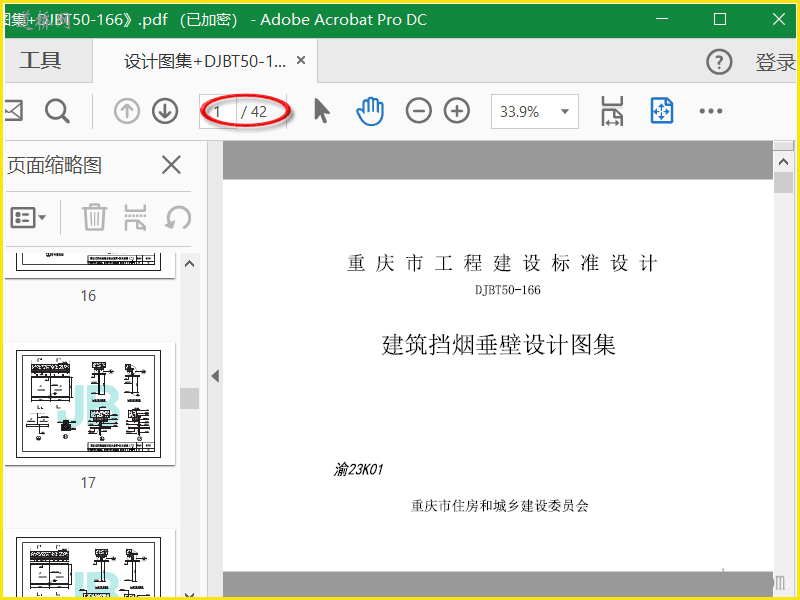Click the 重庆市工程建设标准设计 heading
The width and height of the screenshot is (800, 600).
[502, 263]
